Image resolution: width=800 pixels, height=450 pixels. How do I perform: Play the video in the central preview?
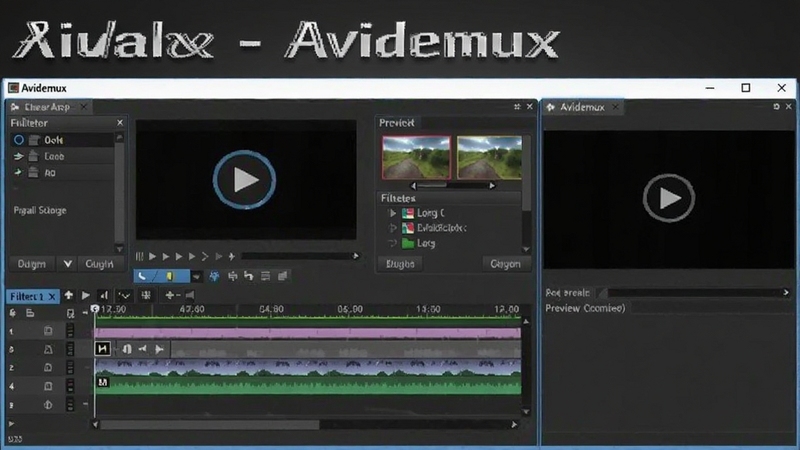tap(244, 180)
